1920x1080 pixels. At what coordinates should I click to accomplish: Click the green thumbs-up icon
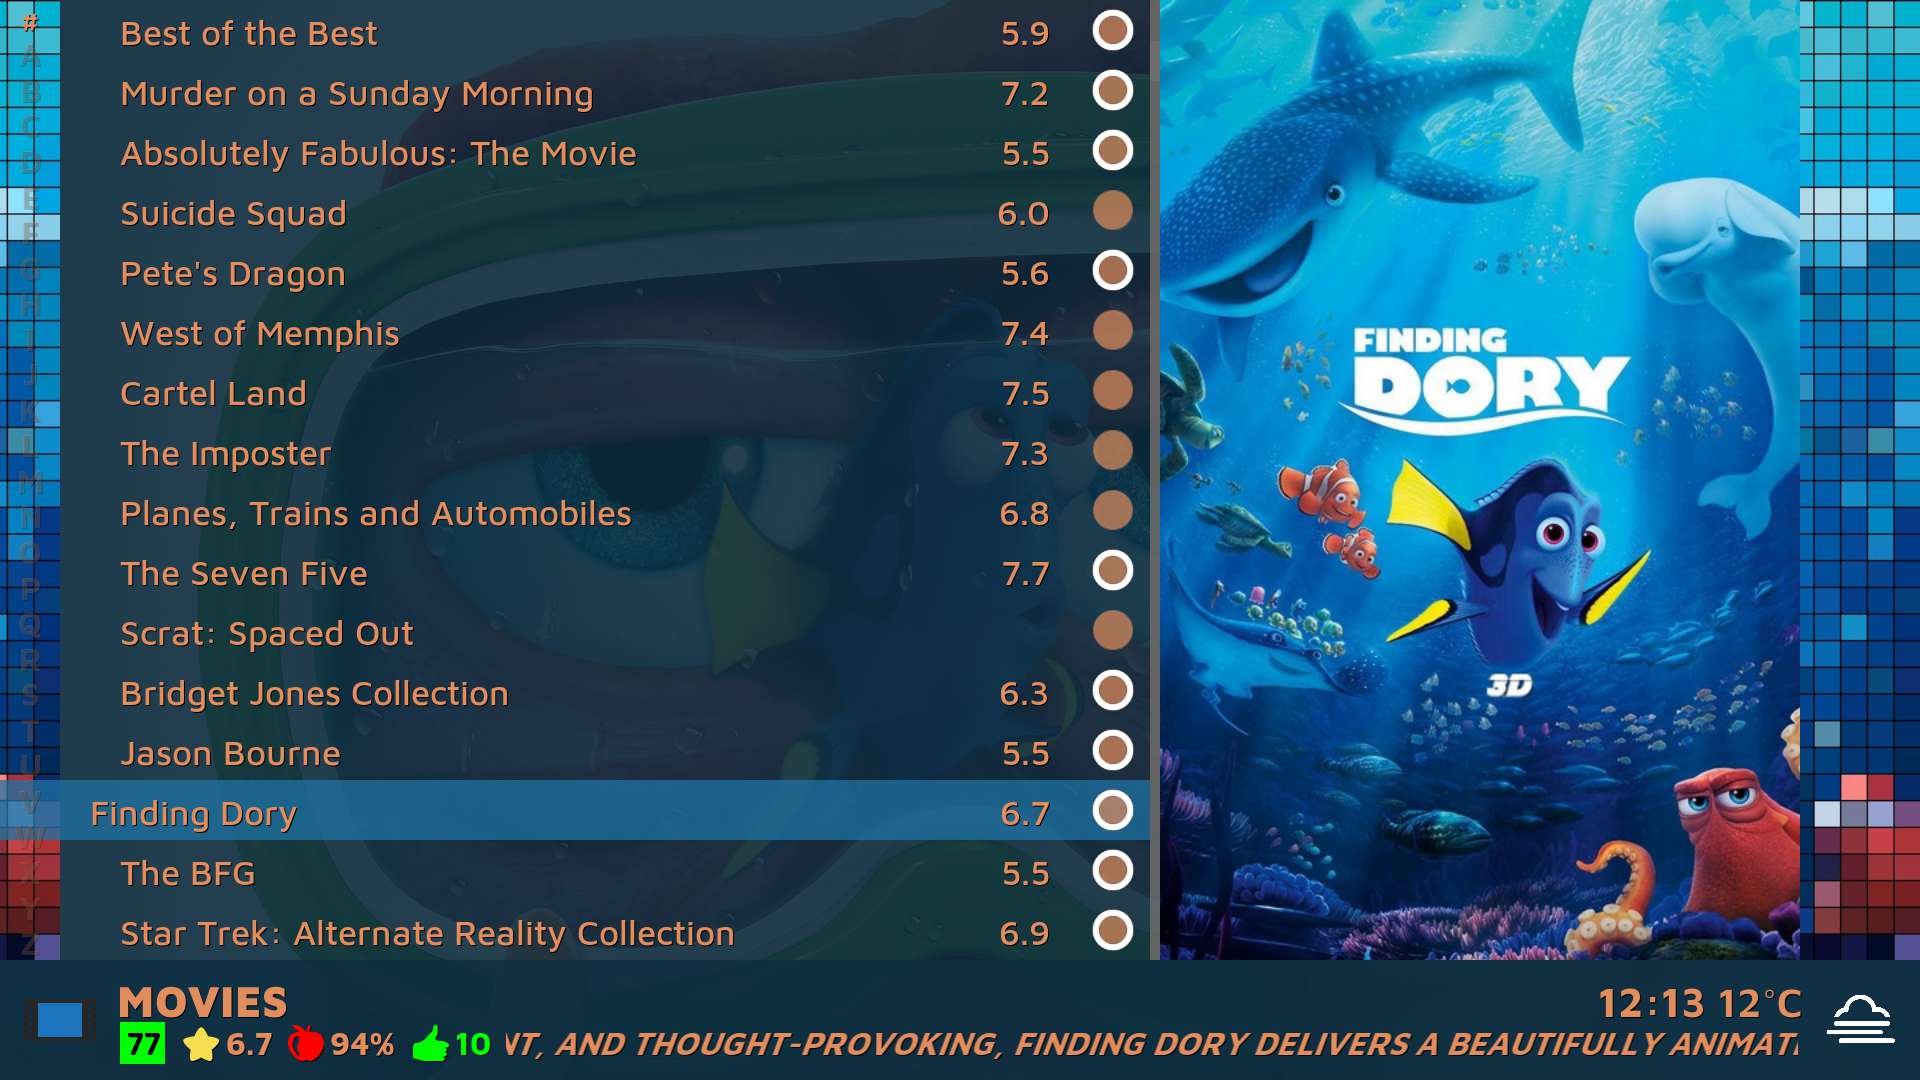coord(430,1044)
